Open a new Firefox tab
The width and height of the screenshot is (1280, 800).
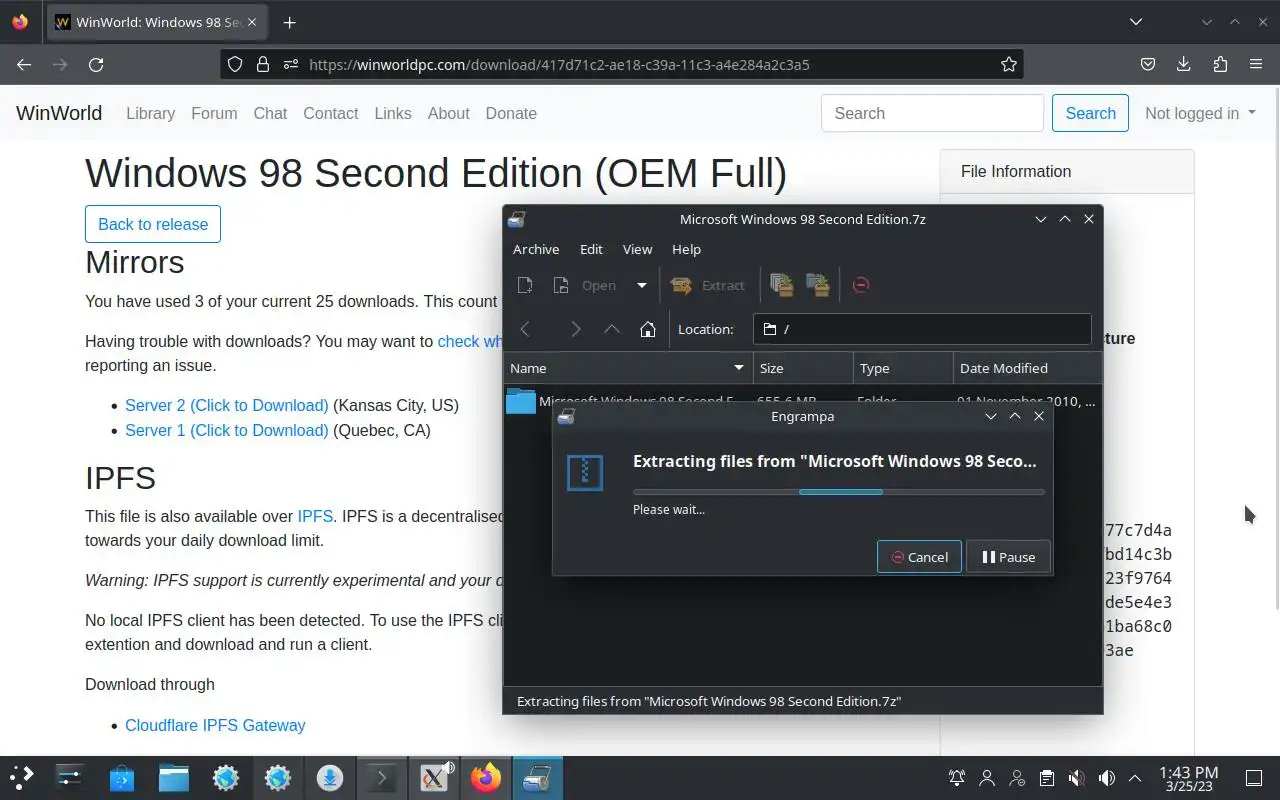(x=289, y=22)
